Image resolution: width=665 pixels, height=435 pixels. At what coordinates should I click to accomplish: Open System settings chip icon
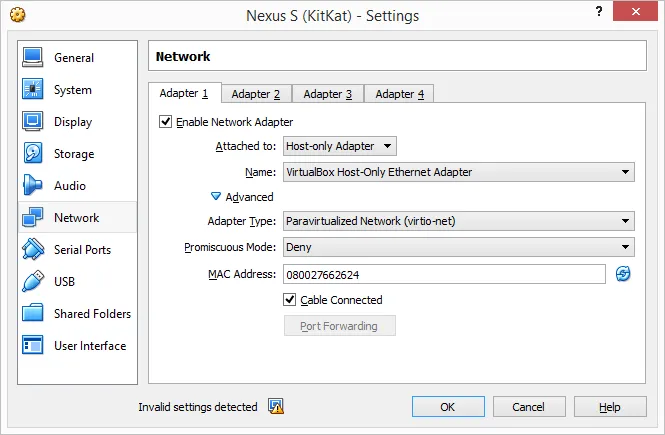click(33, 89)
